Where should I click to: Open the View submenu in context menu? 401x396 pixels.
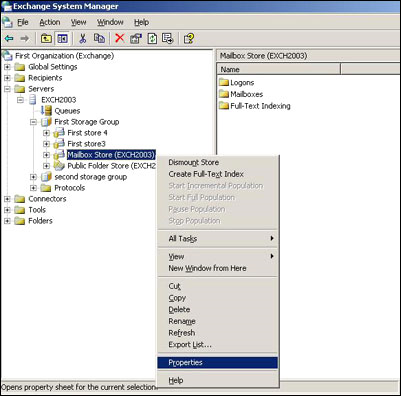(x=217, y=256)
